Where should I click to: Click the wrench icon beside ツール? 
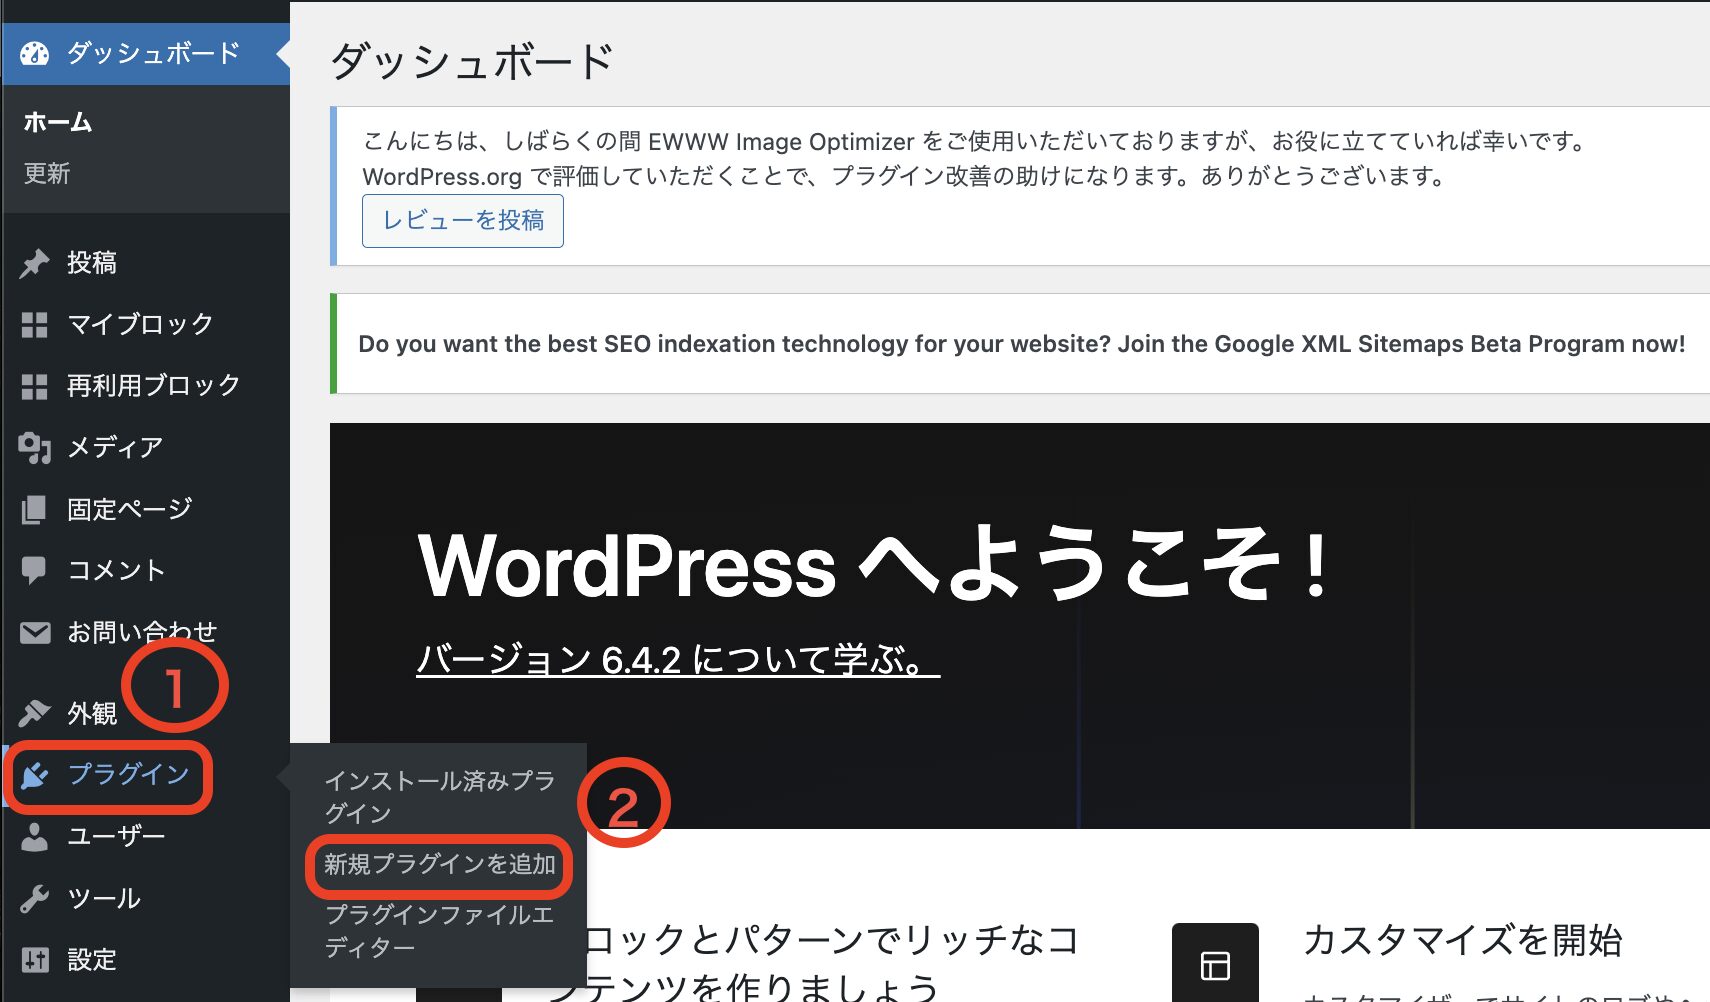[x=35, y=899]
